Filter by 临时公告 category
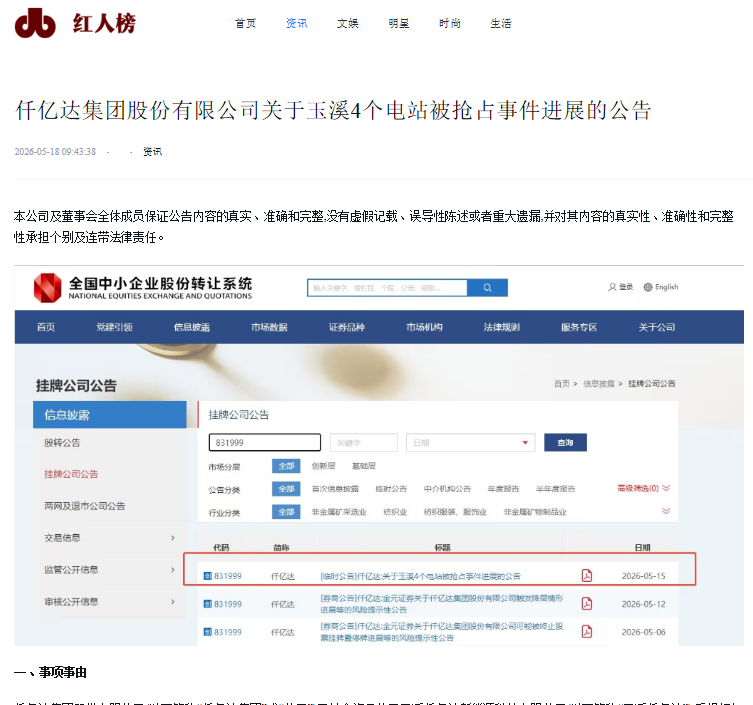 (x=391, y=489)
